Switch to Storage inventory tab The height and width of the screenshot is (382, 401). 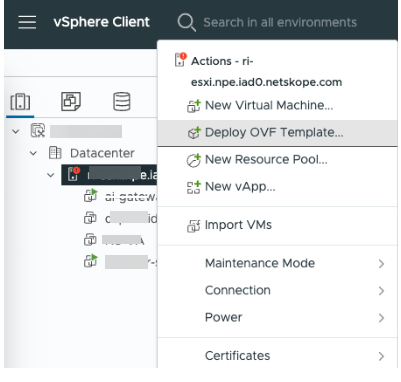pyautogui.click(x=122, y=101)
